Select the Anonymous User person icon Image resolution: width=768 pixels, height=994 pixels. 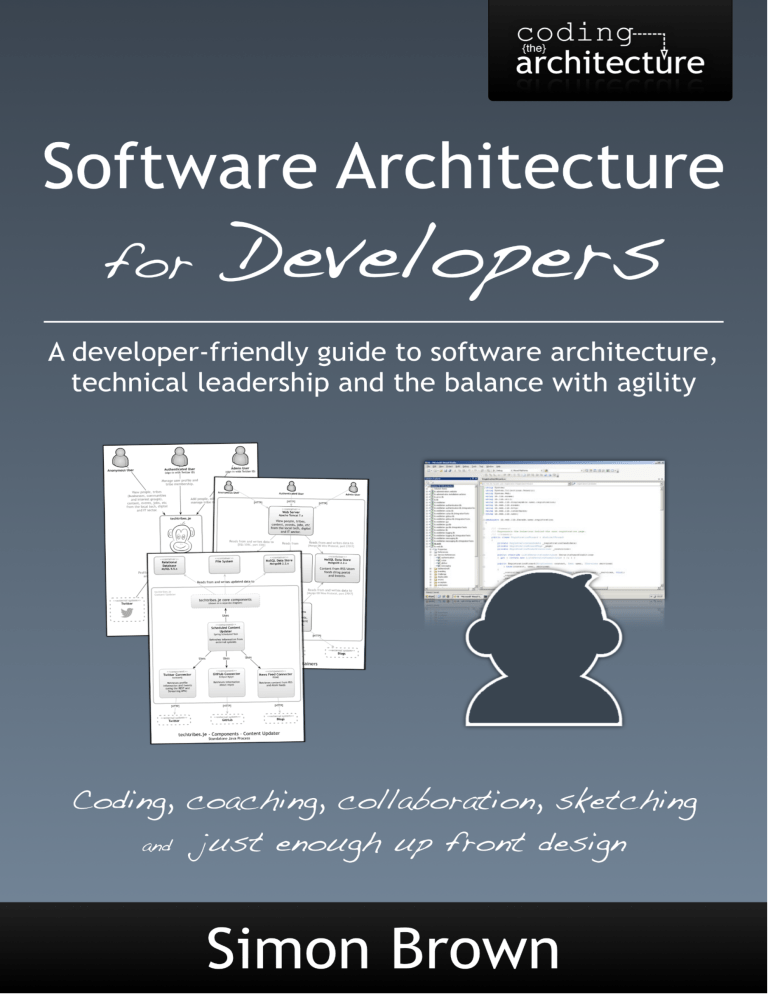pyautogui.click(x=120, y=458)
